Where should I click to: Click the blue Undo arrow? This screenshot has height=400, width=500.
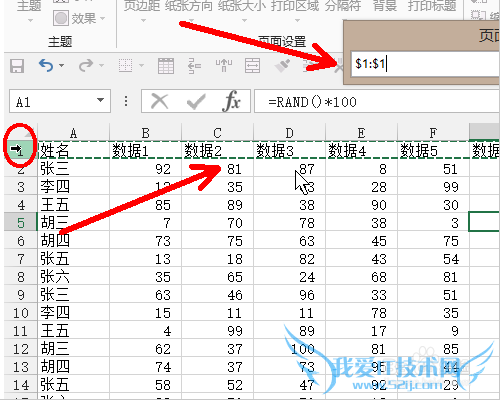[46, 65]
